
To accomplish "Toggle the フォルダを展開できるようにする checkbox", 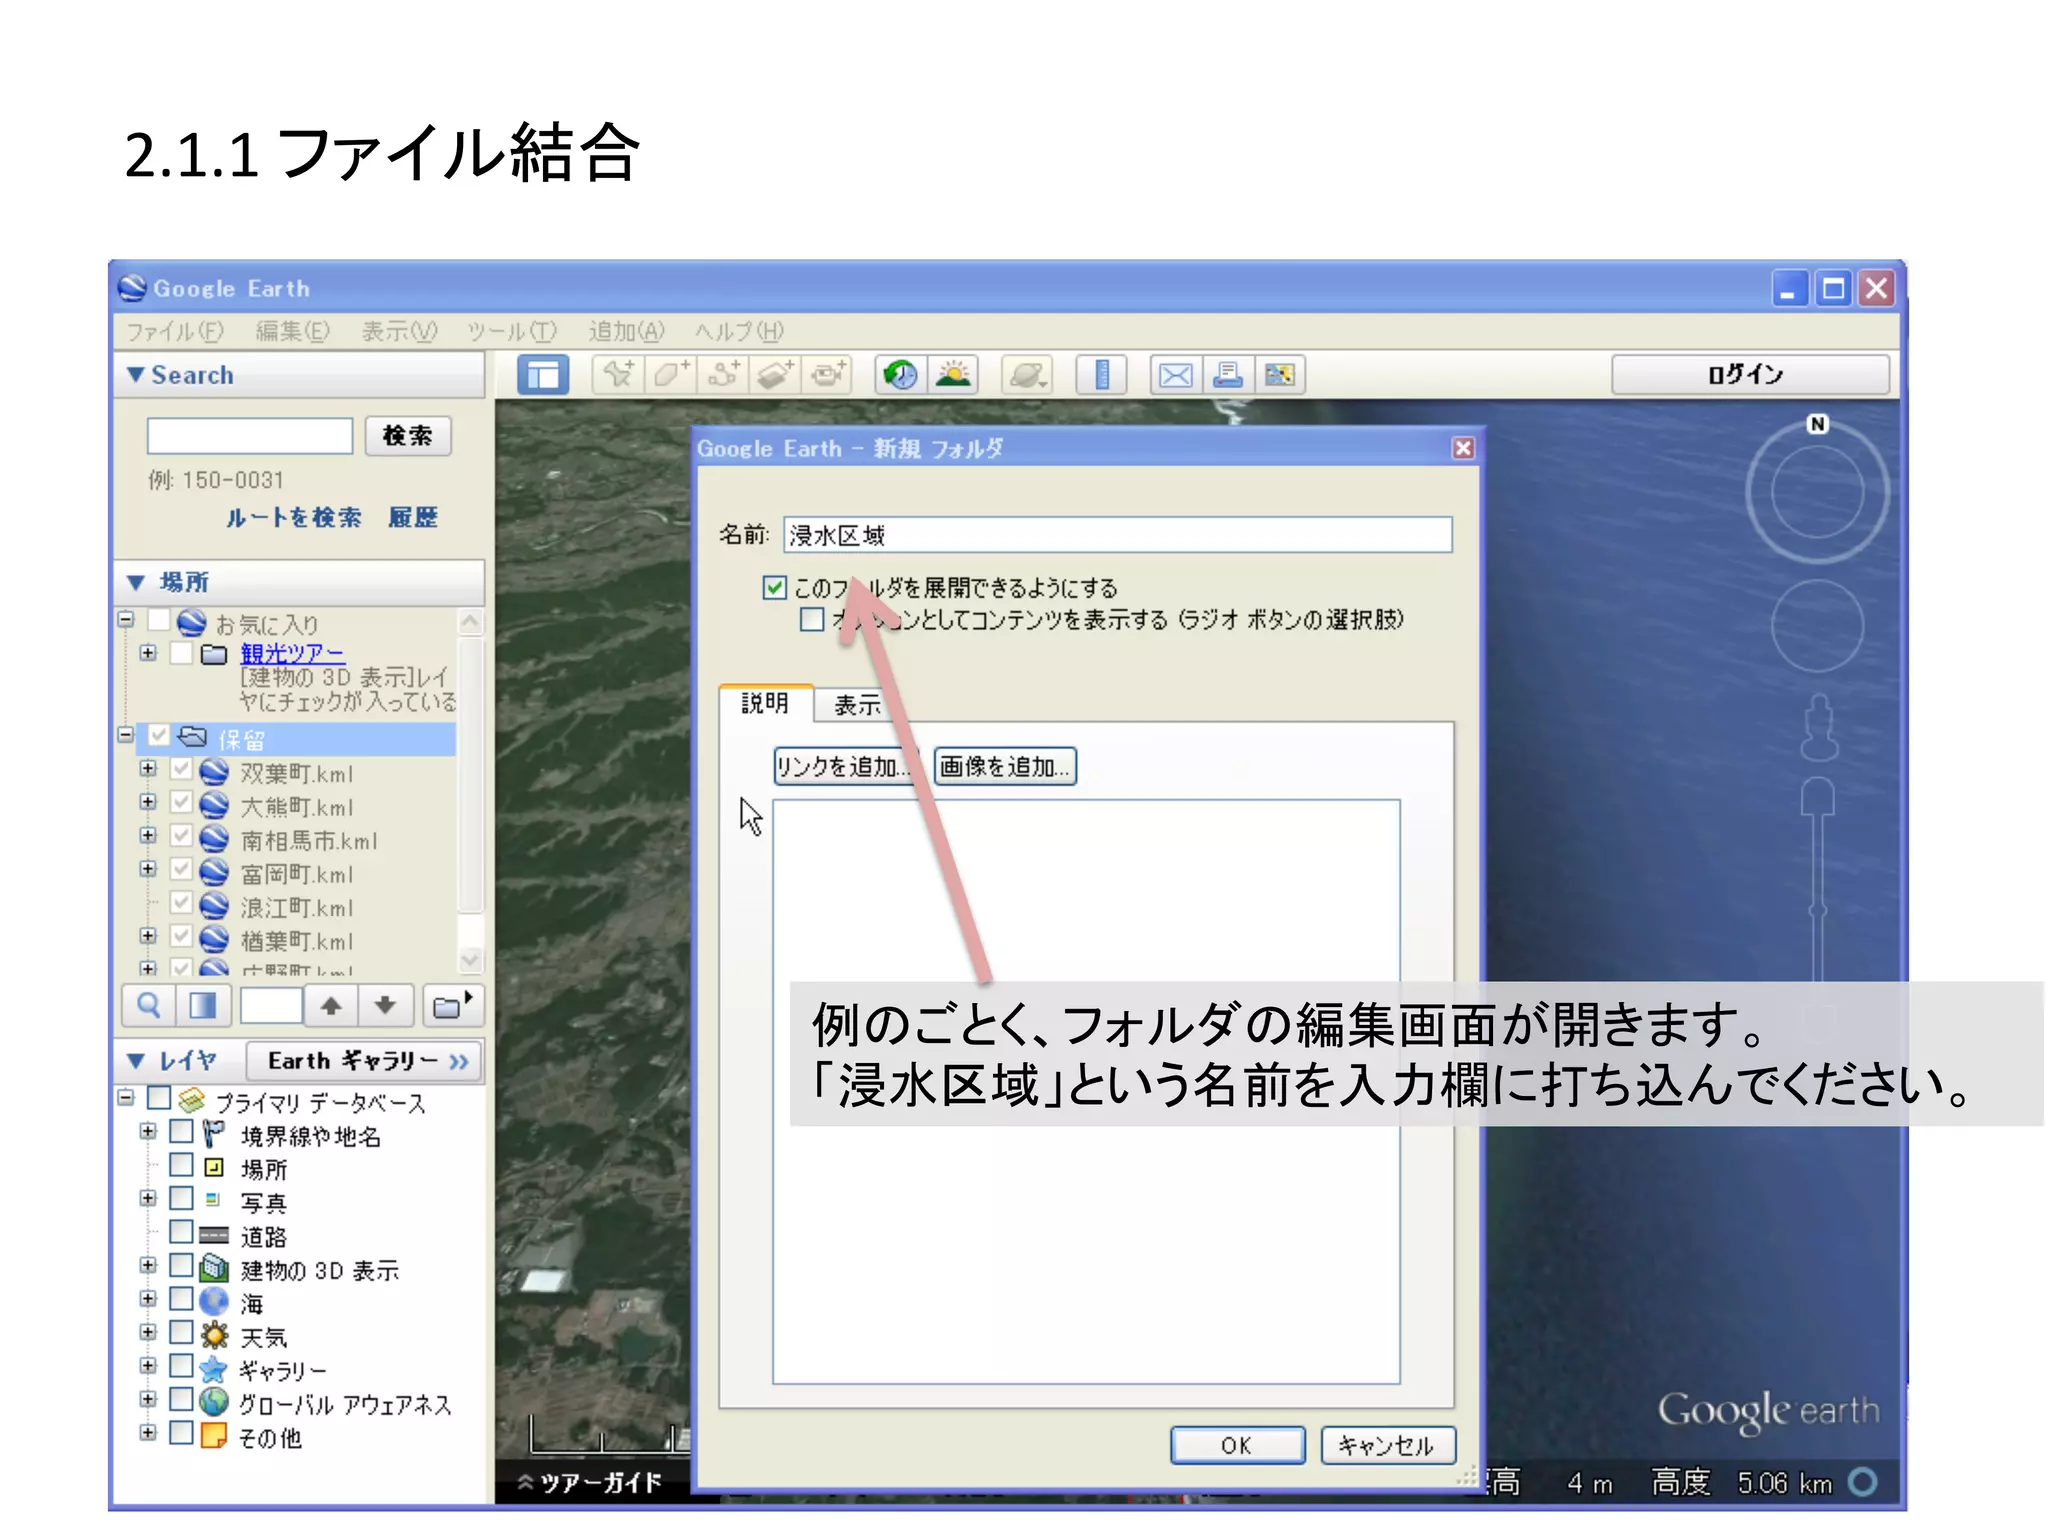I will pos(775,587).
